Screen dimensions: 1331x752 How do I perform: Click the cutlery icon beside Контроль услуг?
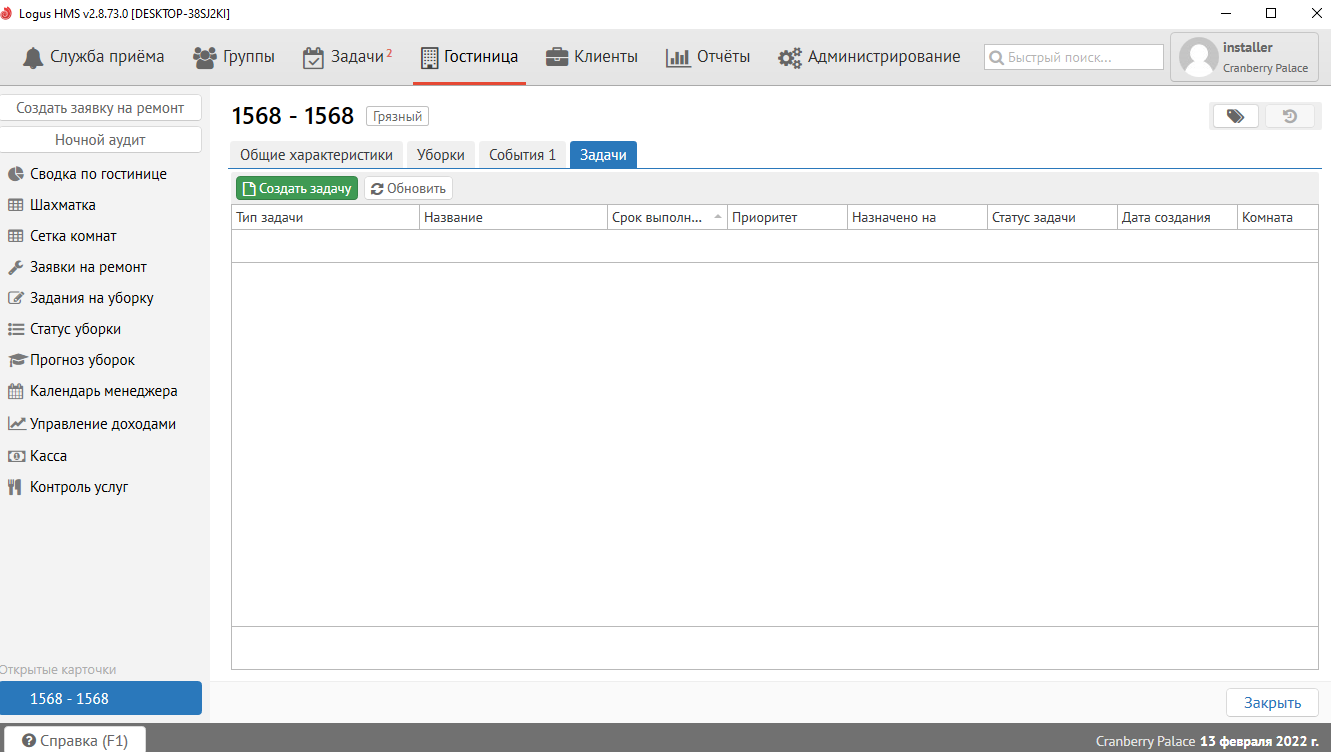[15, 487]
